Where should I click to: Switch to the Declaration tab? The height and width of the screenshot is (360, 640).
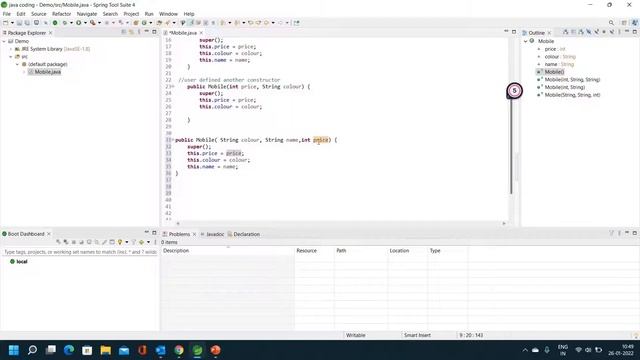(244, 234)
